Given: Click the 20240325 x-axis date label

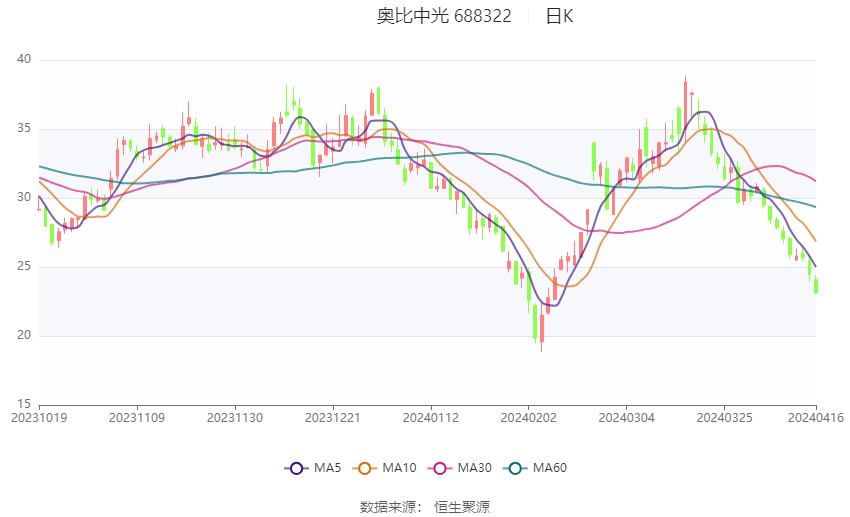Looking at the screenshot, I should pos(724,418).
